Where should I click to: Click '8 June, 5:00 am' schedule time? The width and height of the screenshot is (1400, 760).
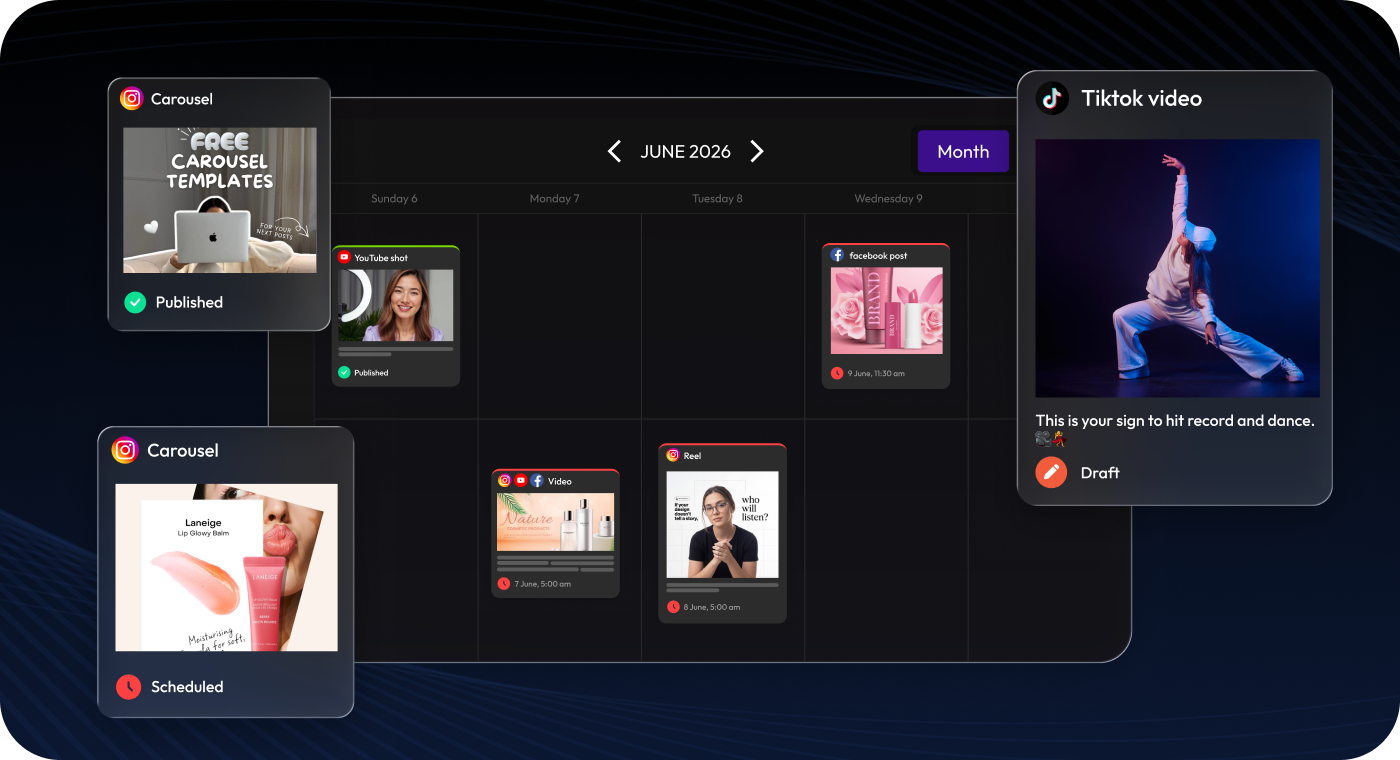pyautogui.click(x=712, y=607)
